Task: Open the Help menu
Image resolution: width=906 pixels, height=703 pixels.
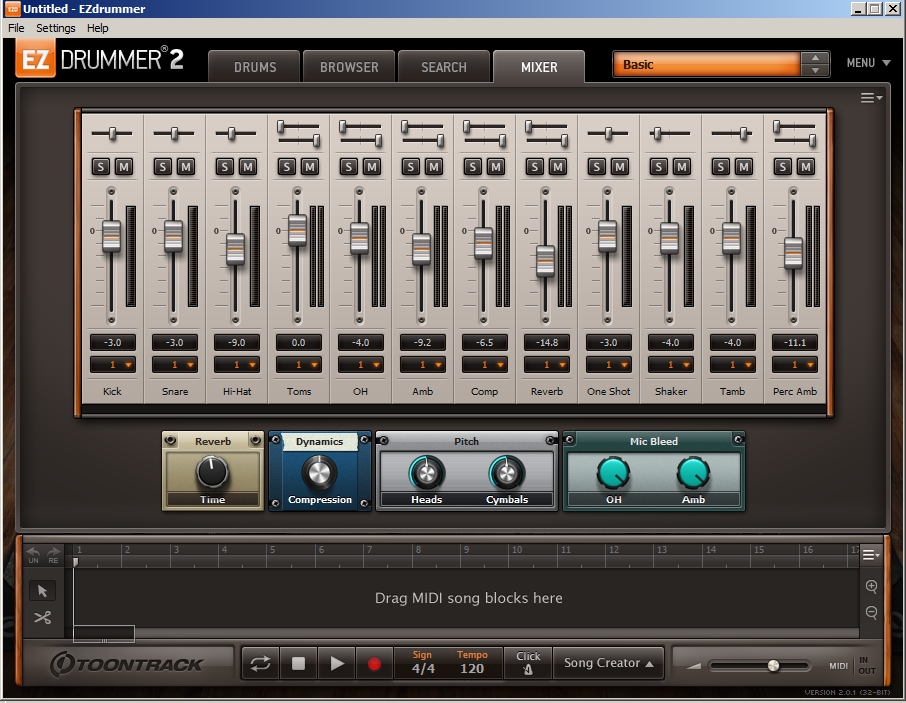Action: [x=98, y=28]
